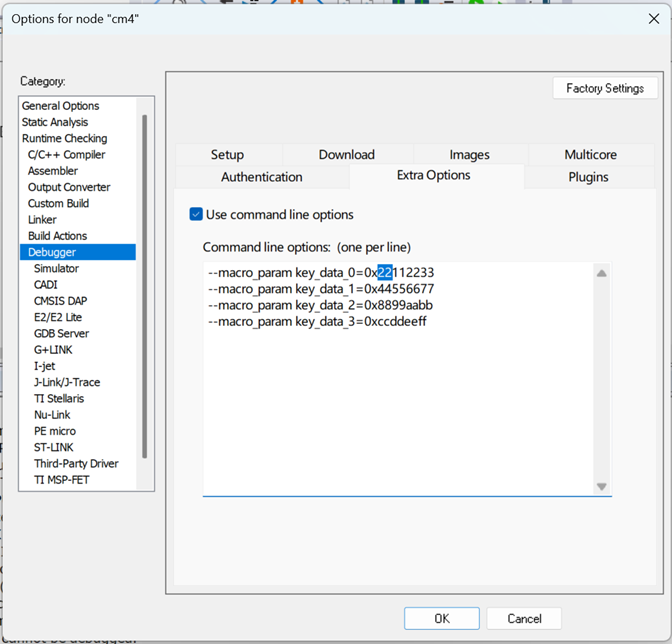Image resolution: width=672 pixels, height=644 pixels.
Task: Select the highlighted Debugger category
Action: 78,252
